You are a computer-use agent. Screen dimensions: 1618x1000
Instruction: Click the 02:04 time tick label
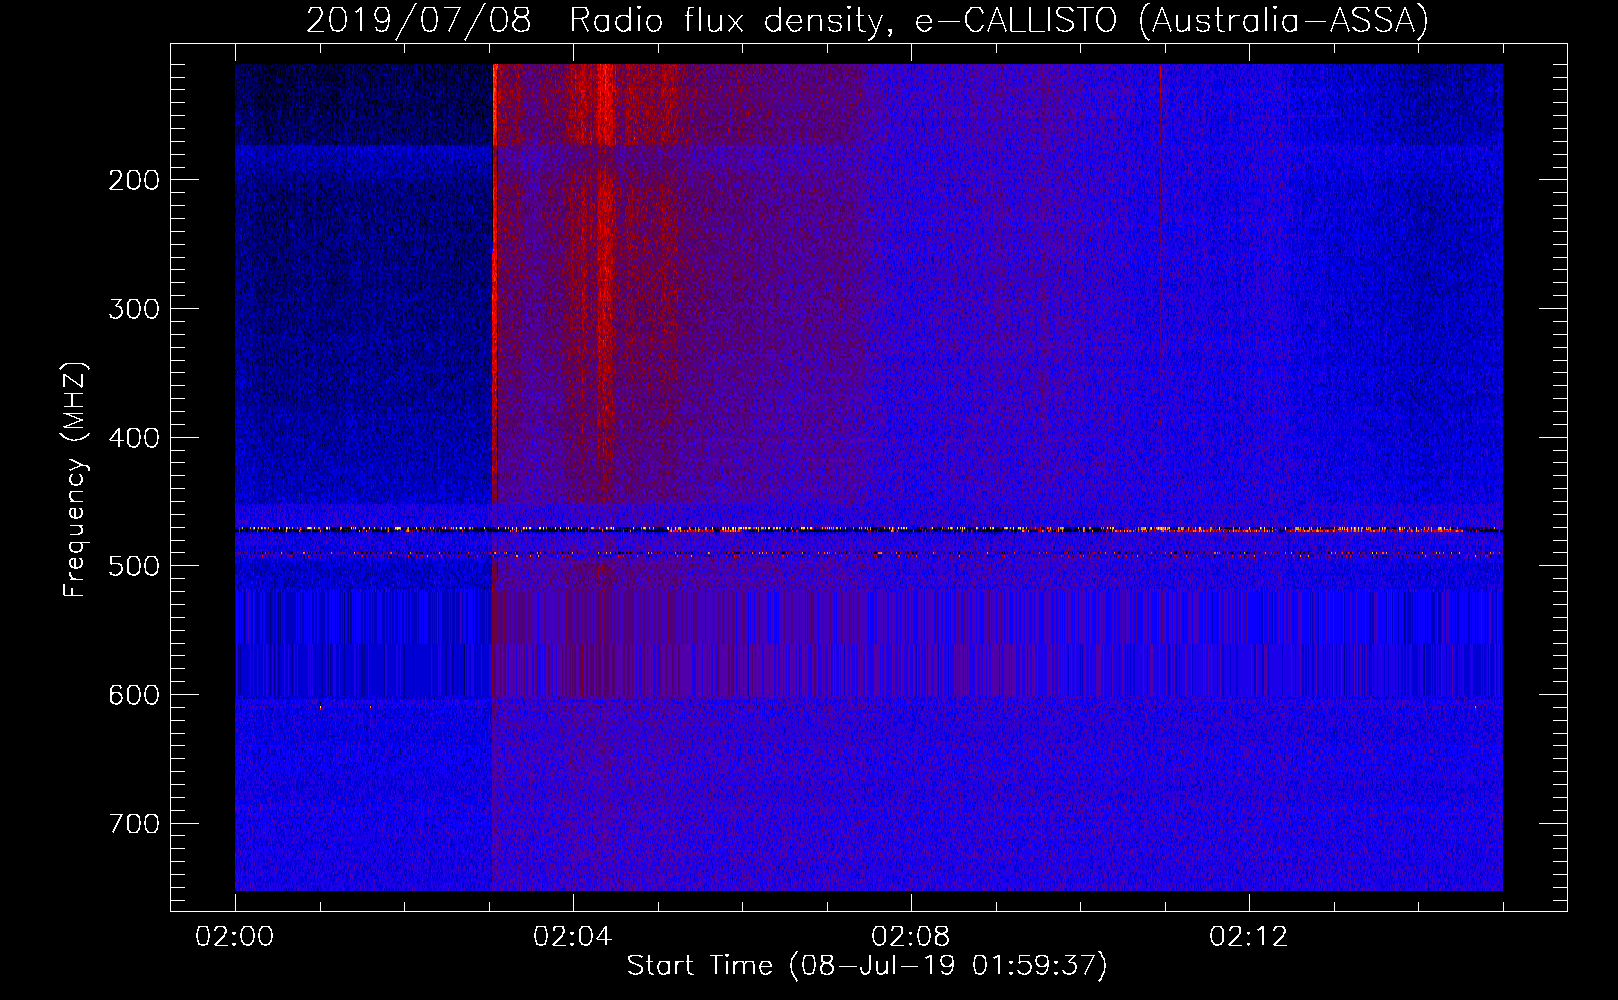tap(572, 937)
